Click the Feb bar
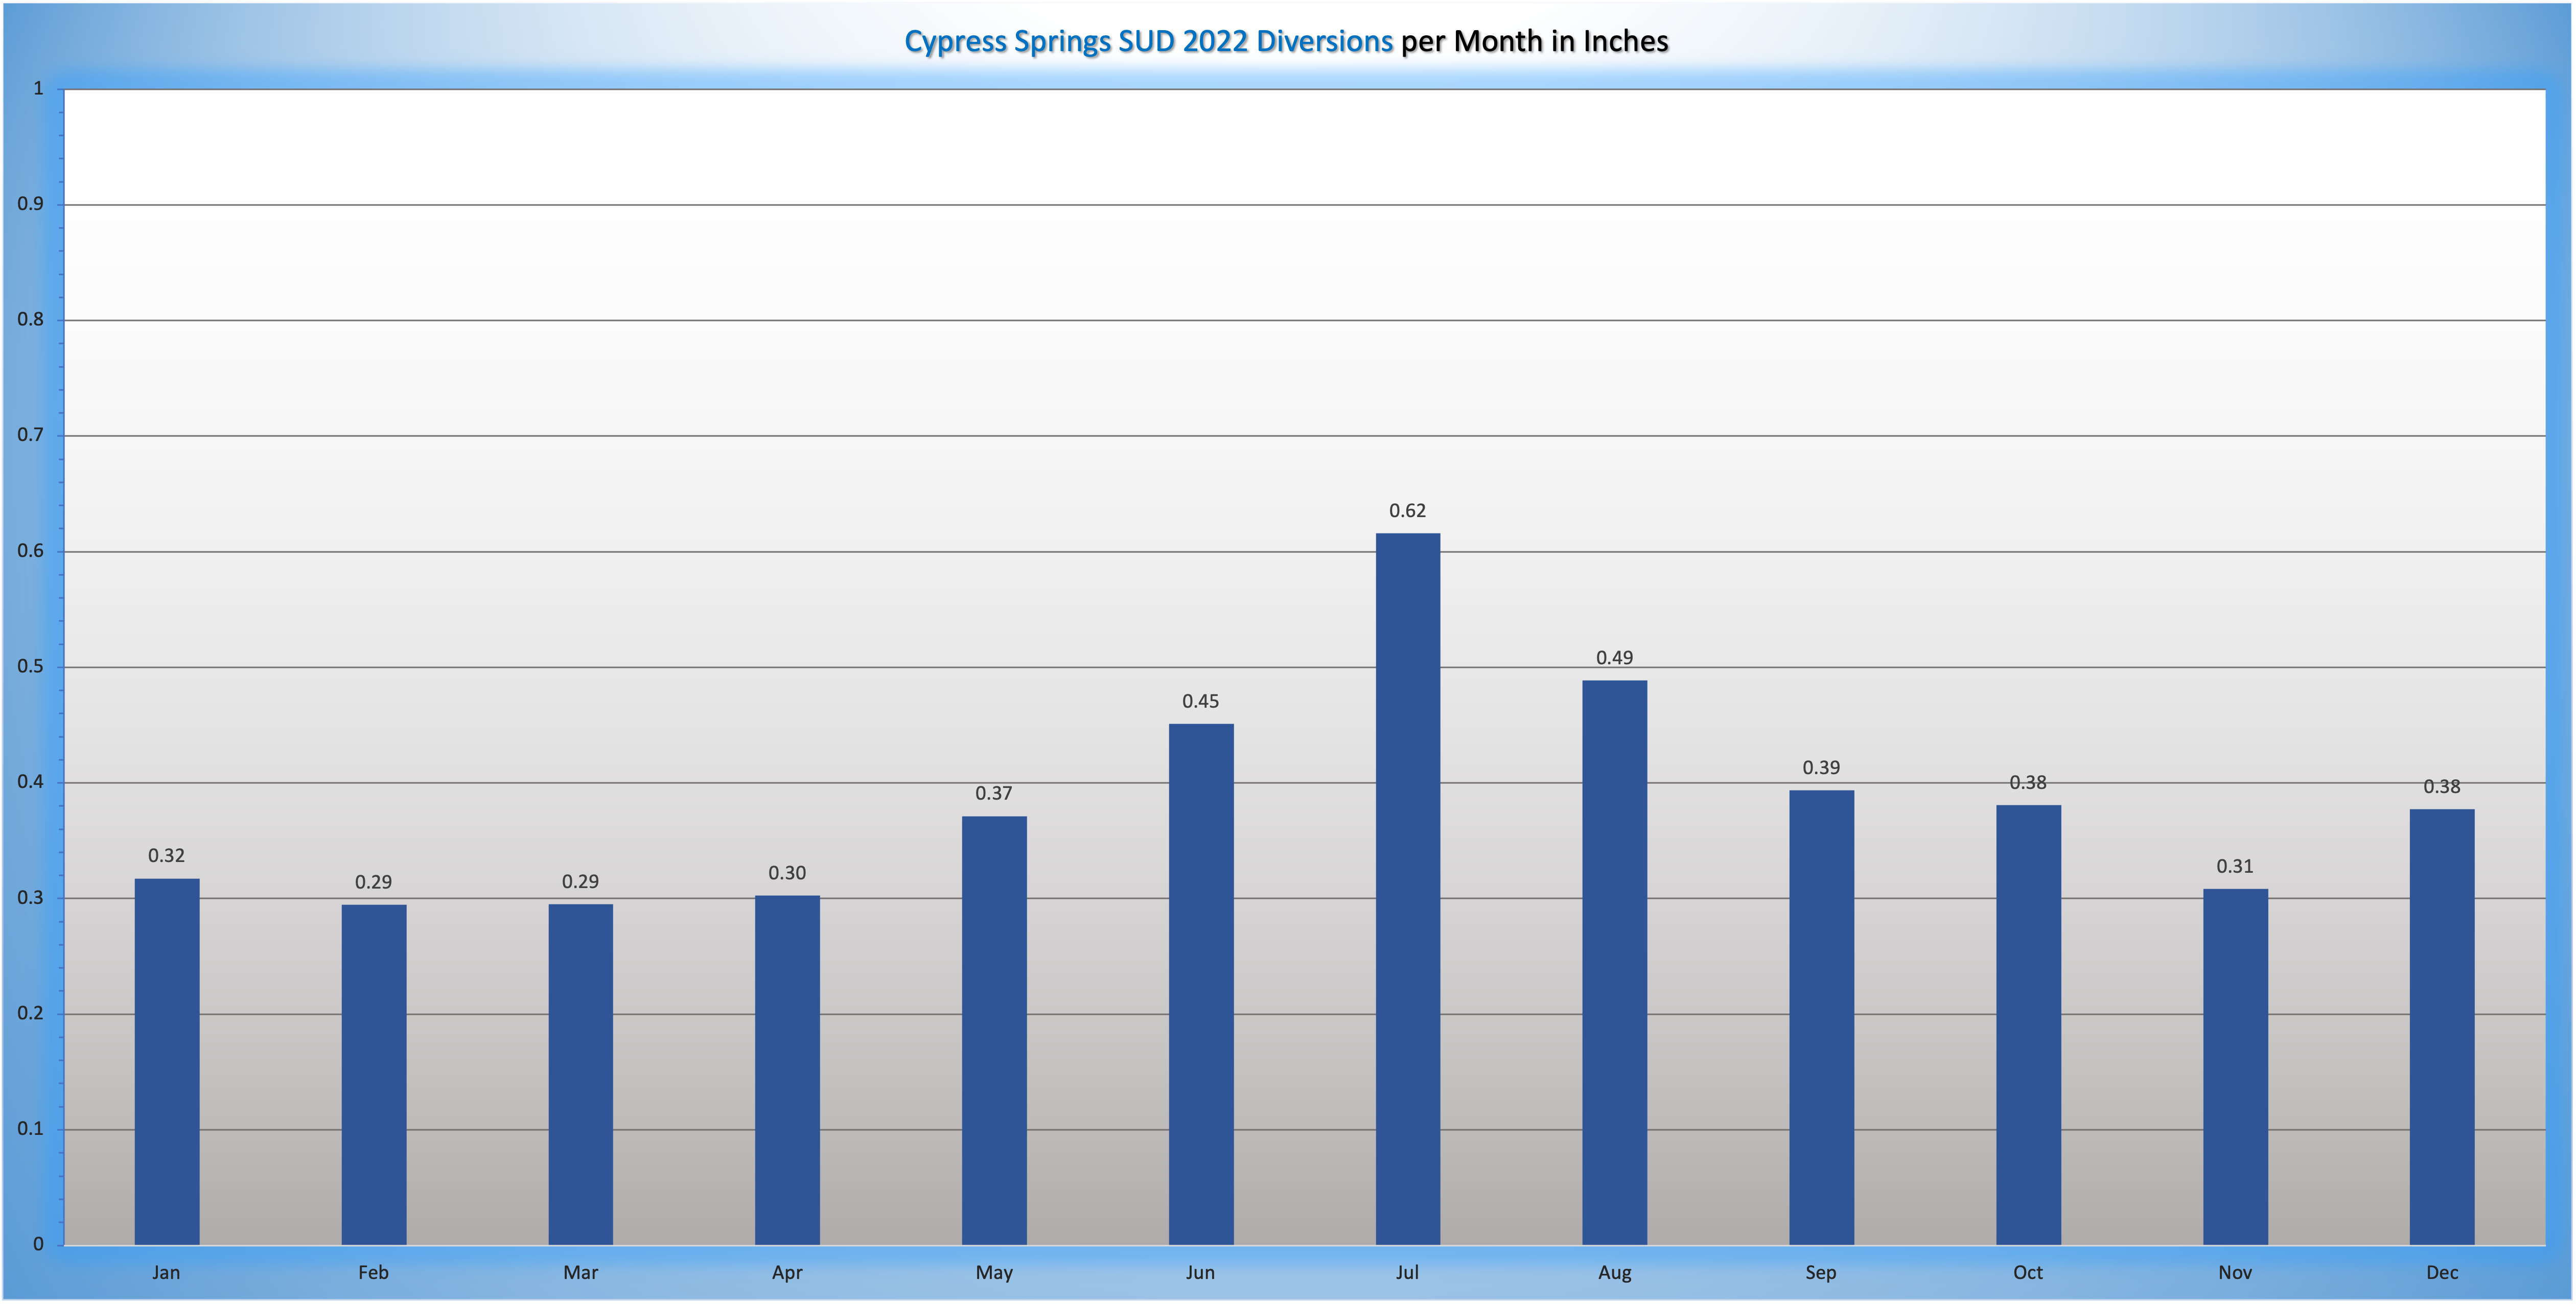The height and width of the screenshot is (1304, 2576). (x=374, y=1075)
